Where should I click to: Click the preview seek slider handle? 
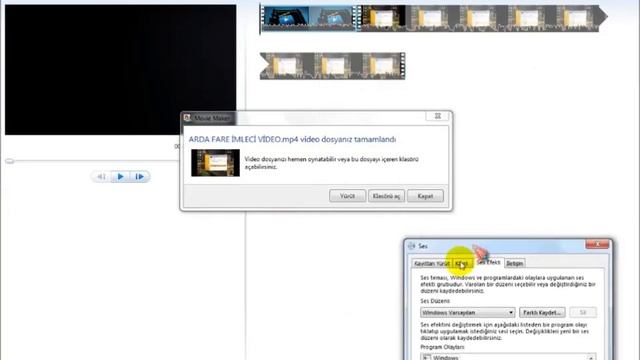tap(9, 161)
